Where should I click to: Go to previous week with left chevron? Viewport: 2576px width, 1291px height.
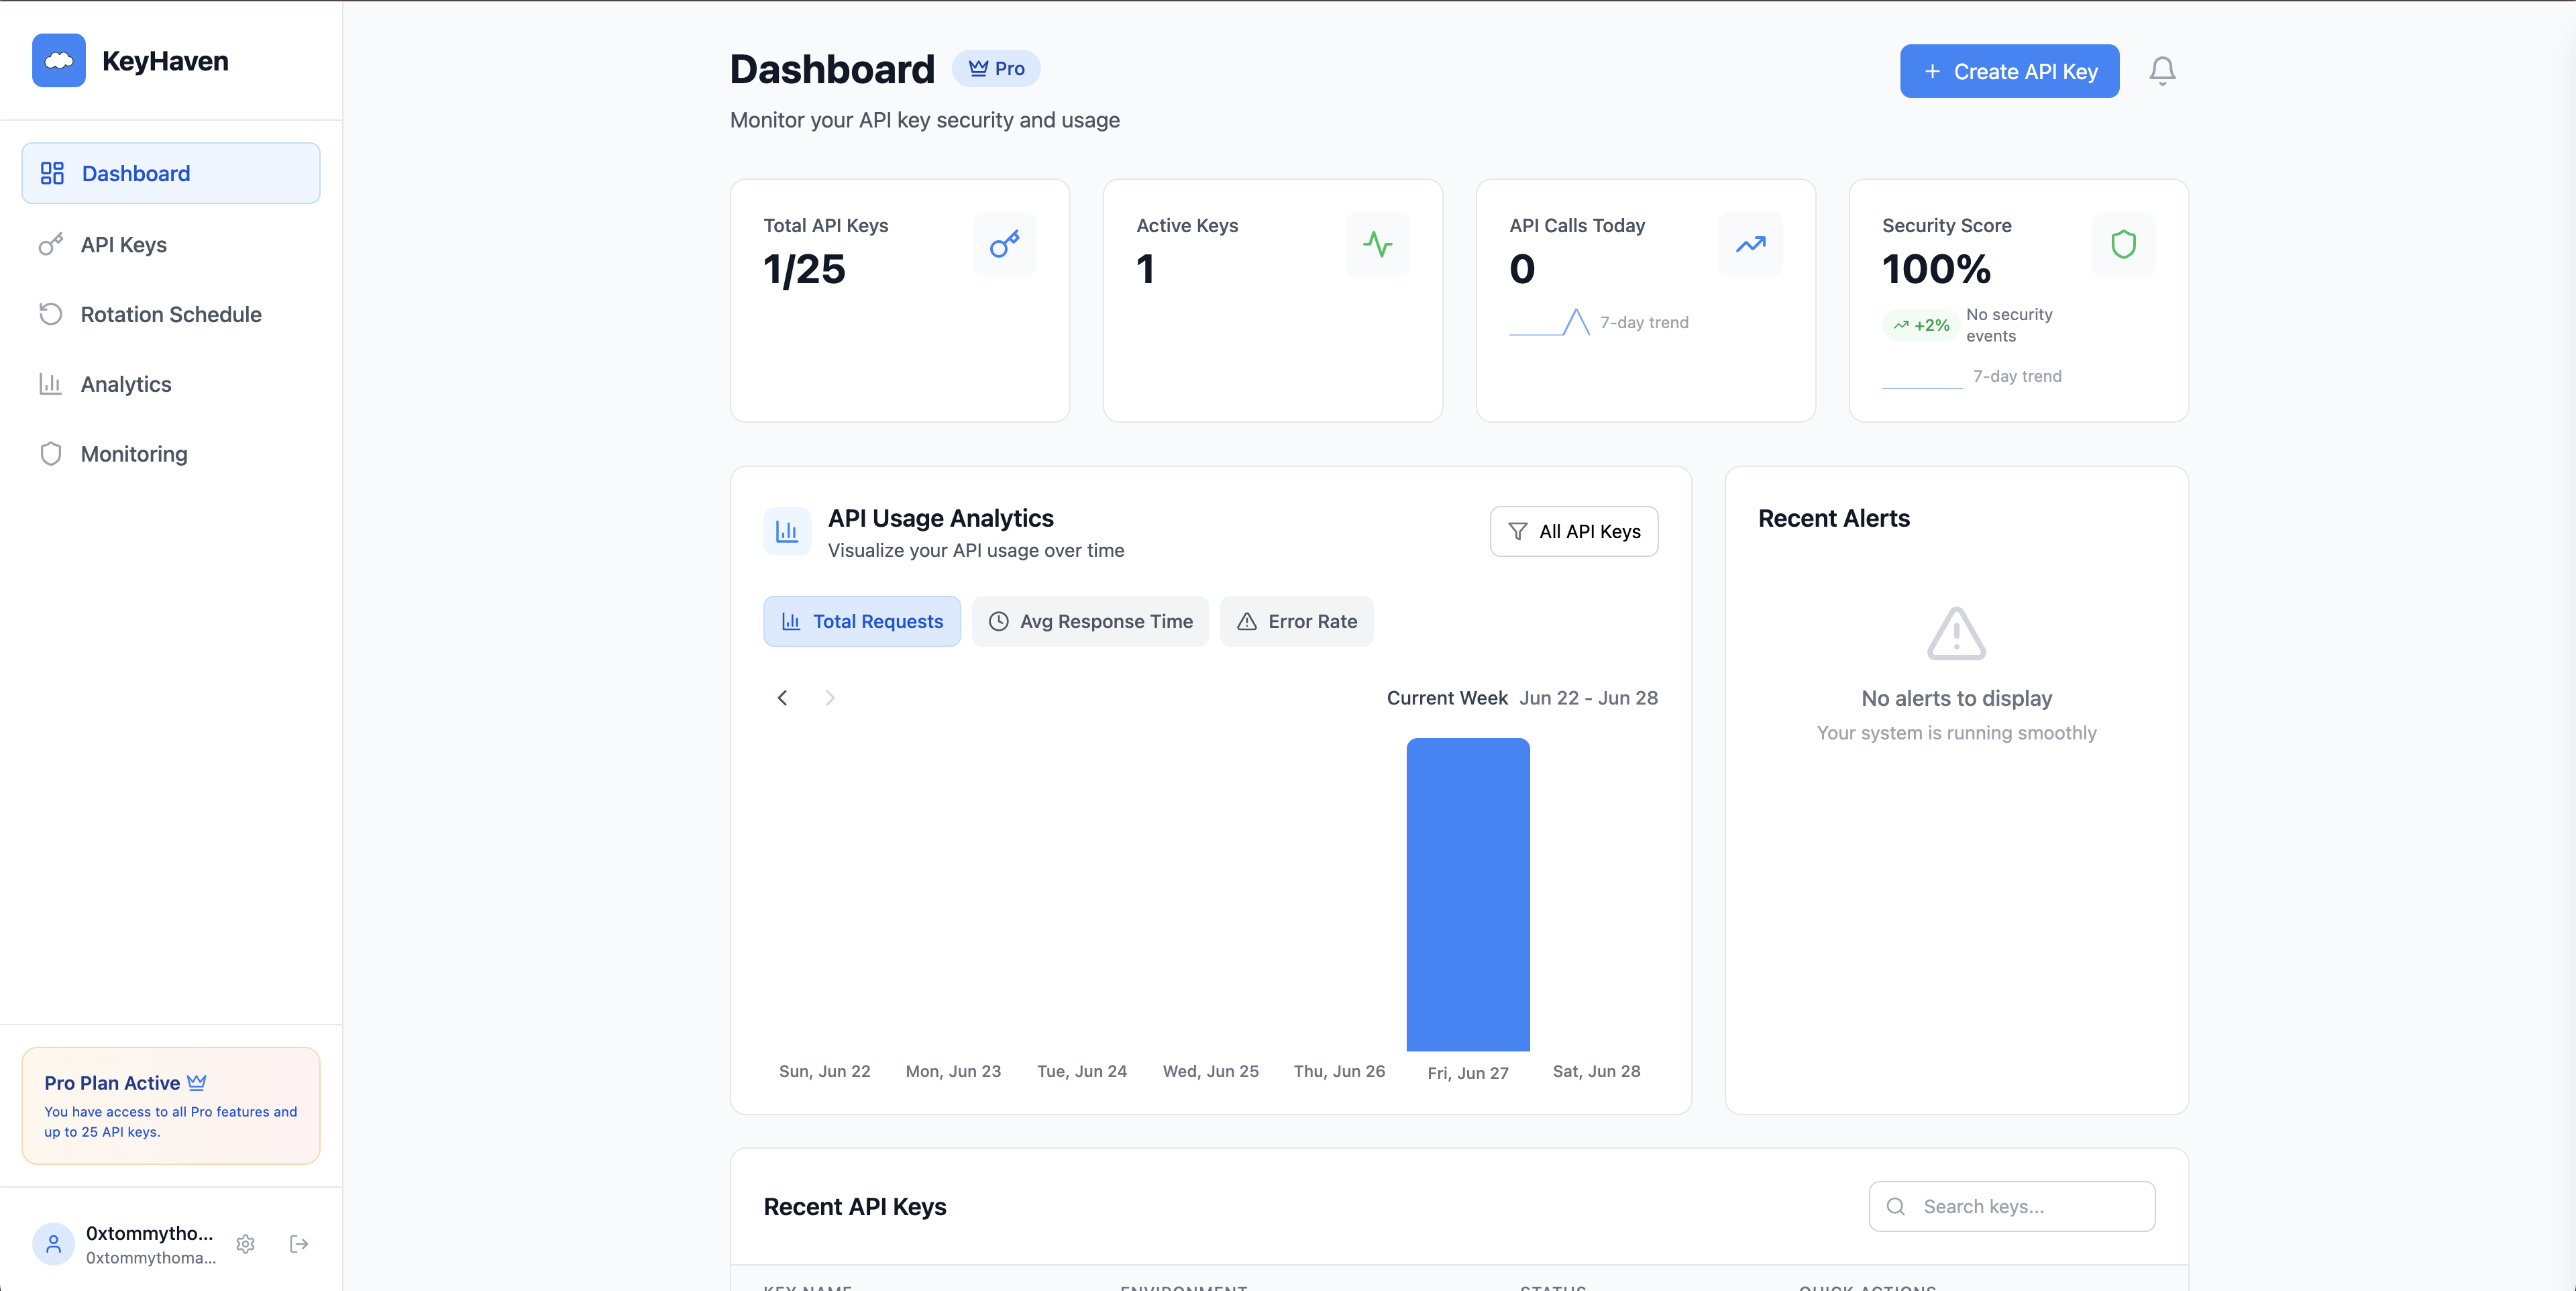(782, 698)
